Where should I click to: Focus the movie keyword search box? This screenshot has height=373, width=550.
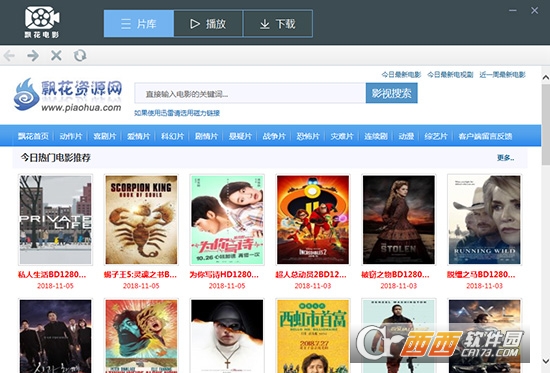tap(250, 93)
